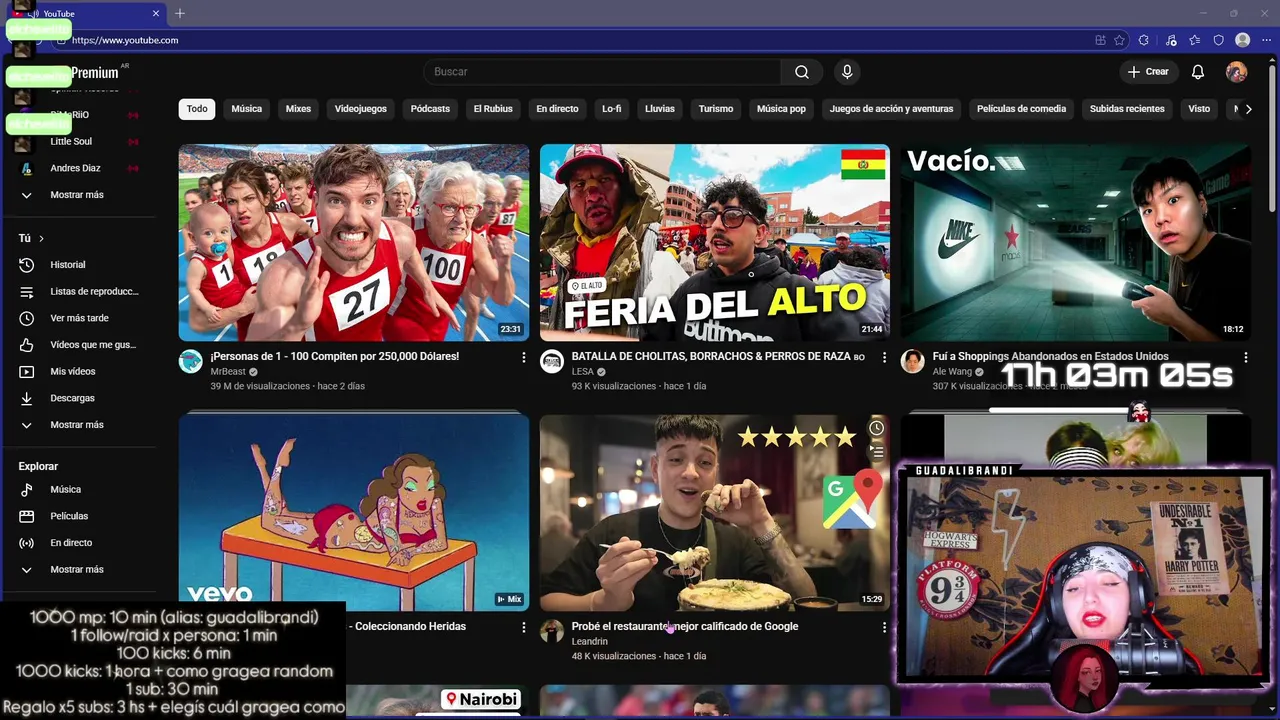Select the El Rubius filter chip

[x=493, y=109]
